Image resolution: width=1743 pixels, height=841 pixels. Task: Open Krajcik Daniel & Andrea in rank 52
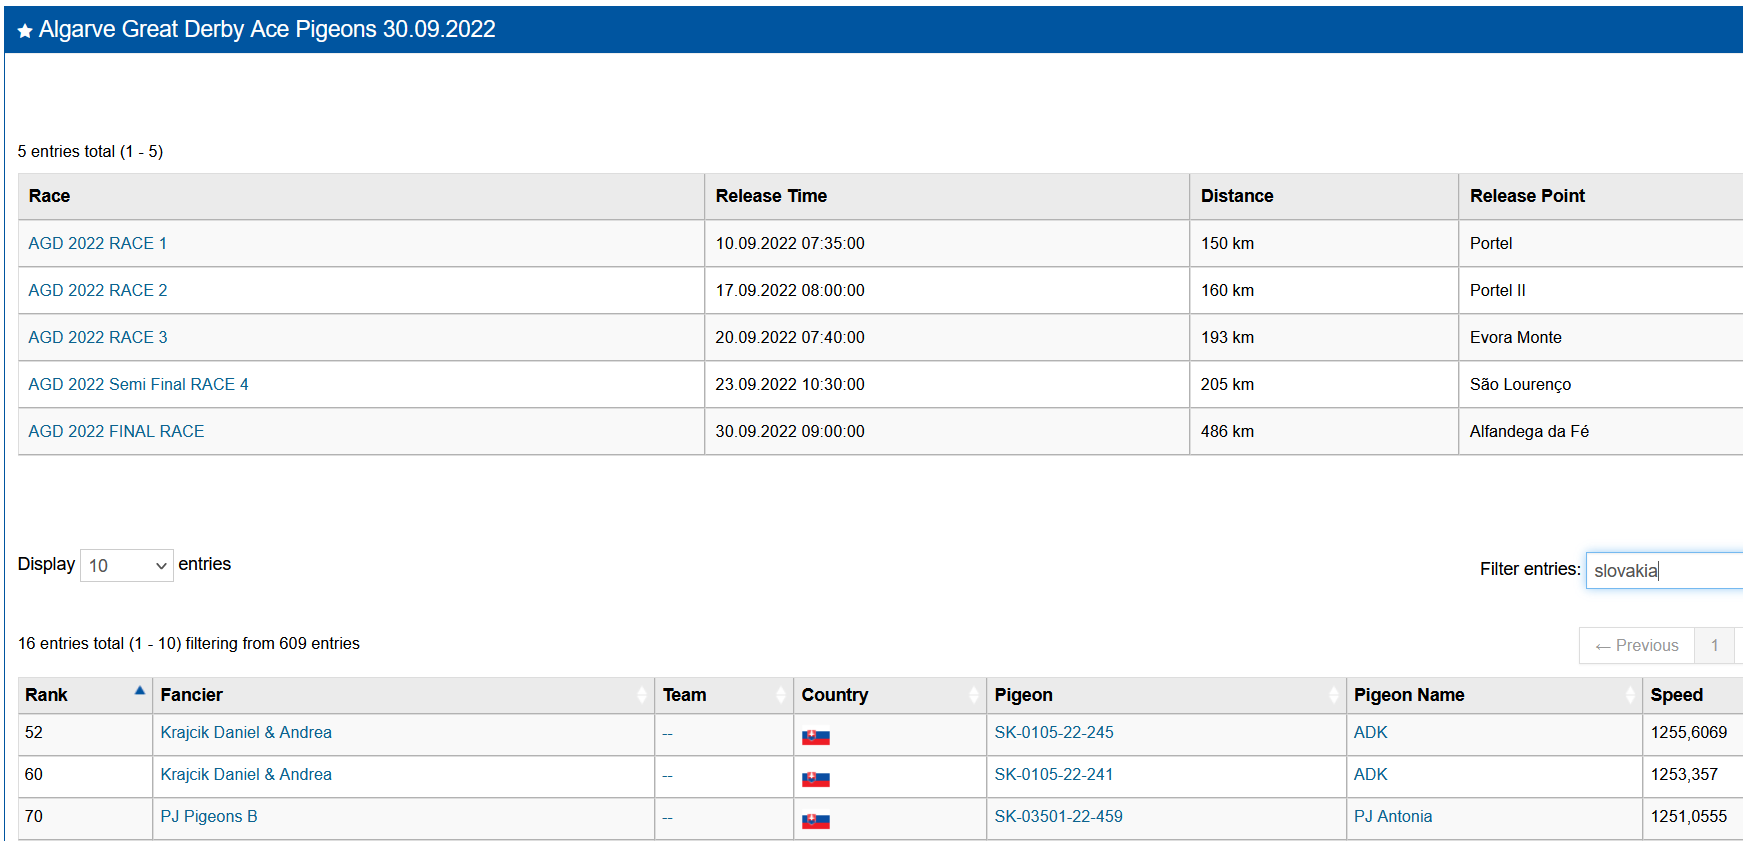point(246,732)
